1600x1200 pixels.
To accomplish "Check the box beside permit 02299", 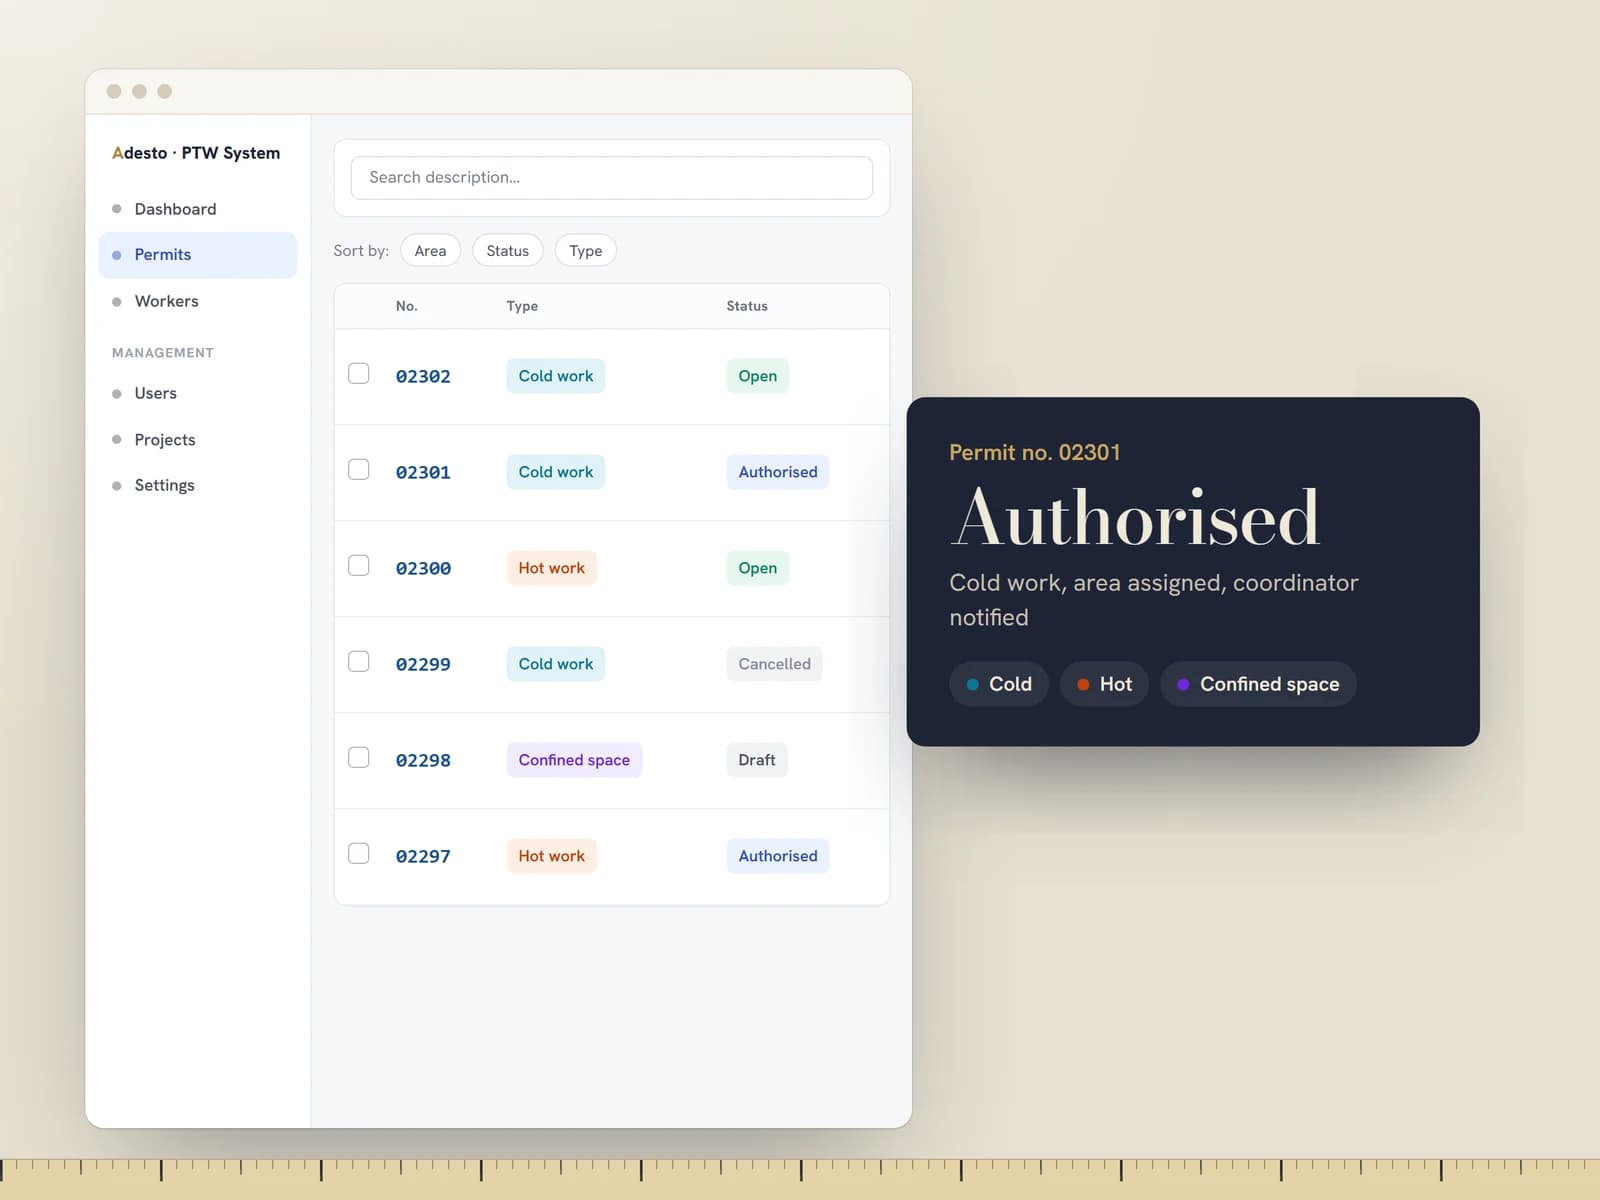I will [358, 661].
